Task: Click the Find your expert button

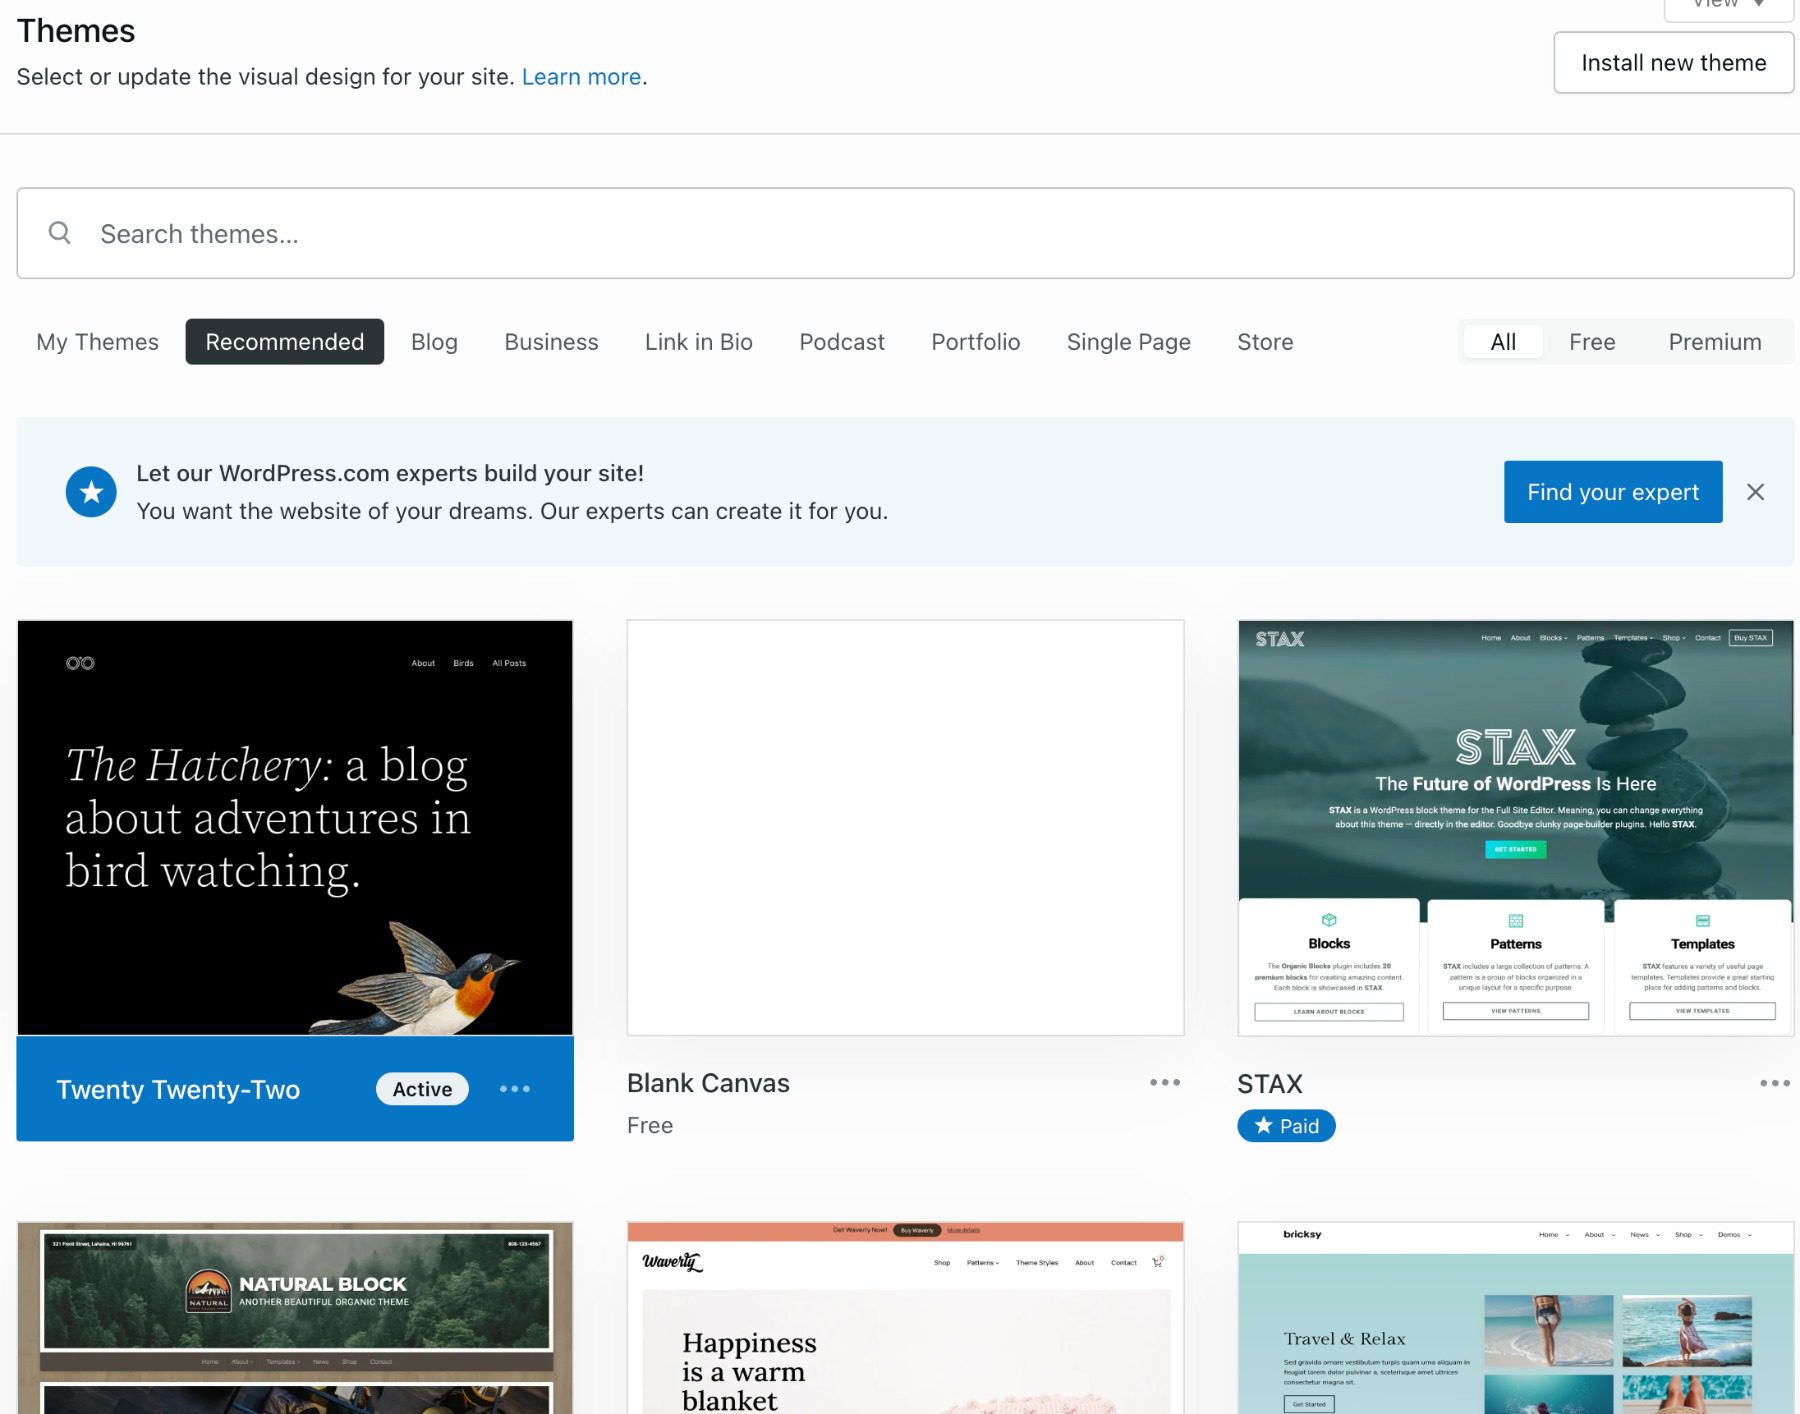Action: click(x=1612, y=491)
